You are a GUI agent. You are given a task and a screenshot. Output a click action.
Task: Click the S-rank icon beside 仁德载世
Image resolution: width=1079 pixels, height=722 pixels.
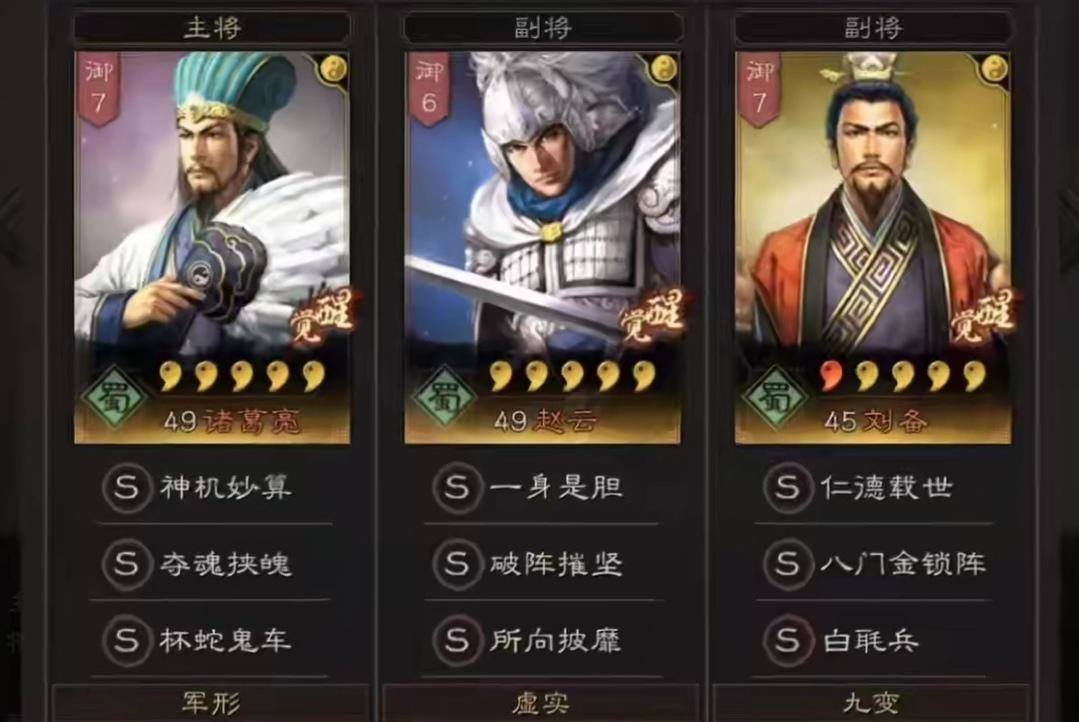click(x=788, y=488)
